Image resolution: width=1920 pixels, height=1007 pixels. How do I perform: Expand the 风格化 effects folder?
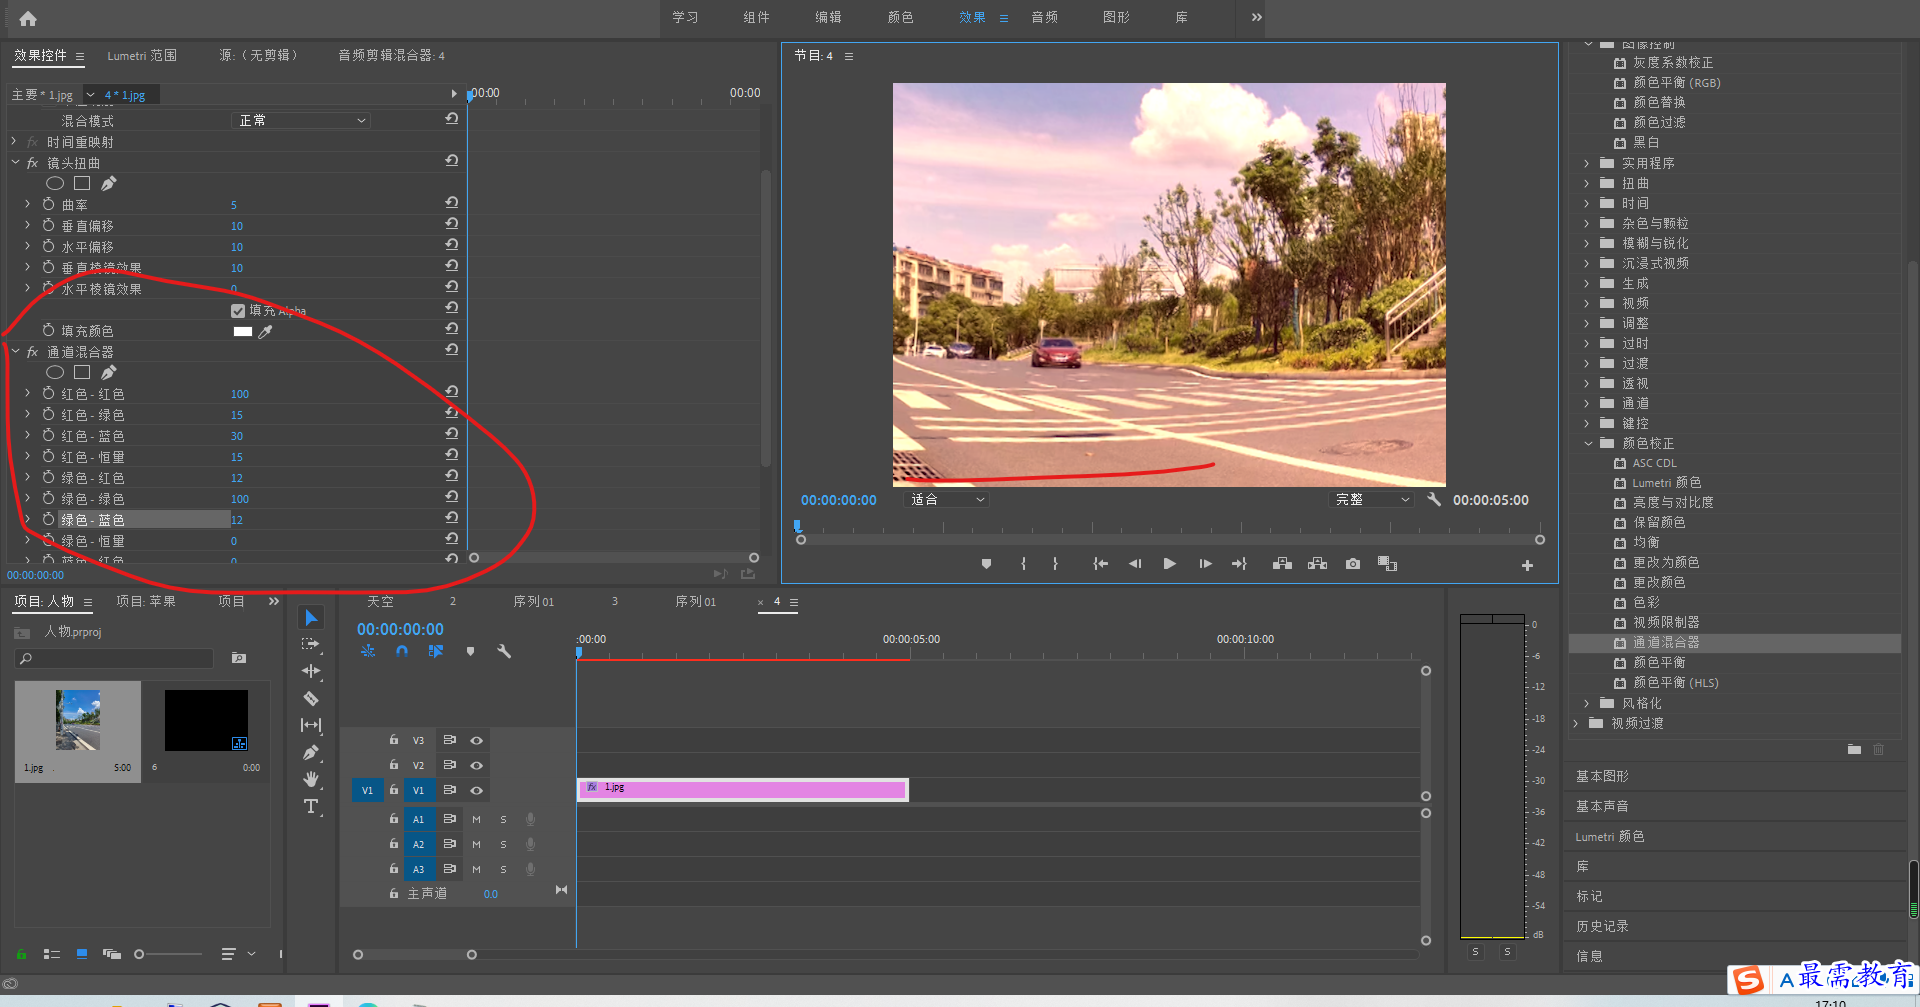1587,703
